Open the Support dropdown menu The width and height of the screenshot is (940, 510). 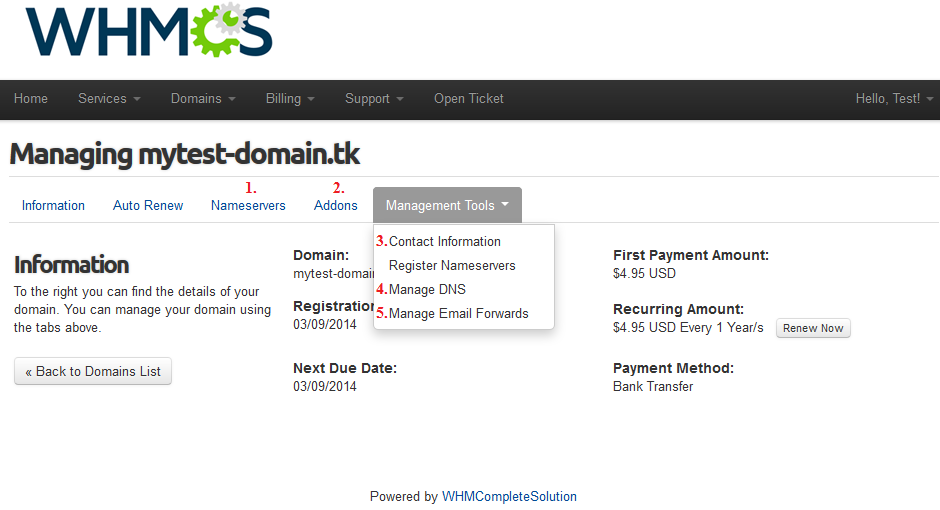[374, 99]
